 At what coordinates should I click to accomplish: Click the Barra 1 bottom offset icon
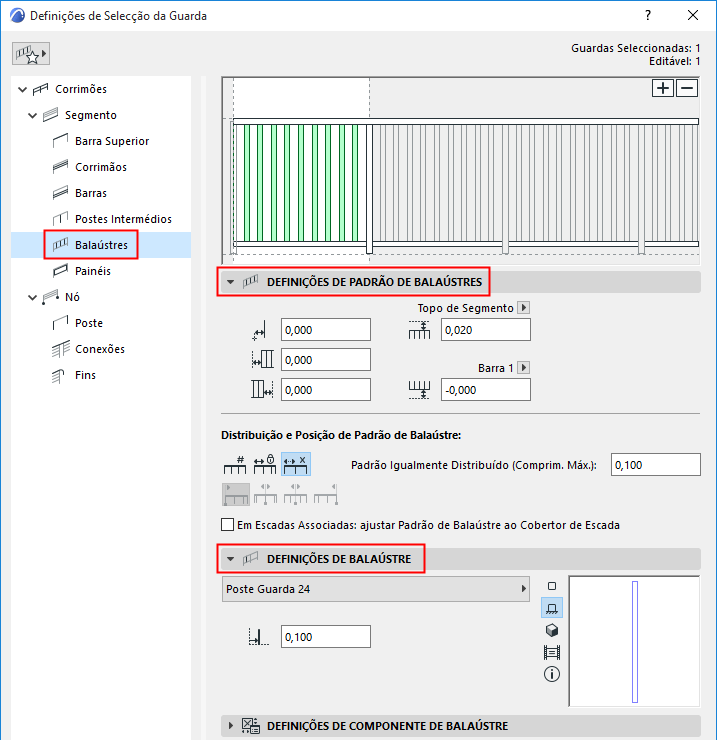(x=419, y=390)
